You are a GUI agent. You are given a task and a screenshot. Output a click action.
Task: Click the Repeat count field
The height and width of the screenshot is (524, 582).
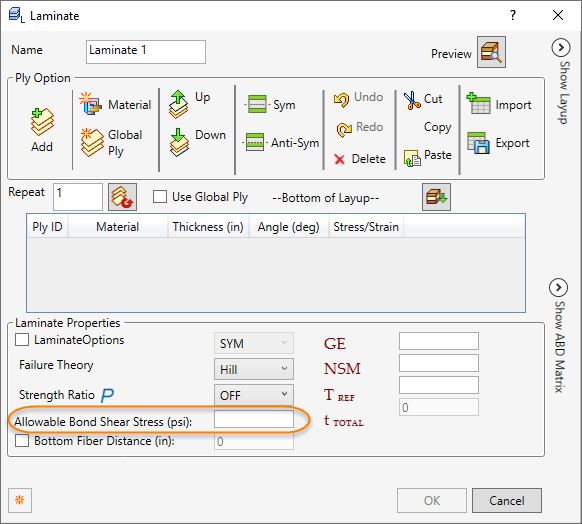click(78, 197)
